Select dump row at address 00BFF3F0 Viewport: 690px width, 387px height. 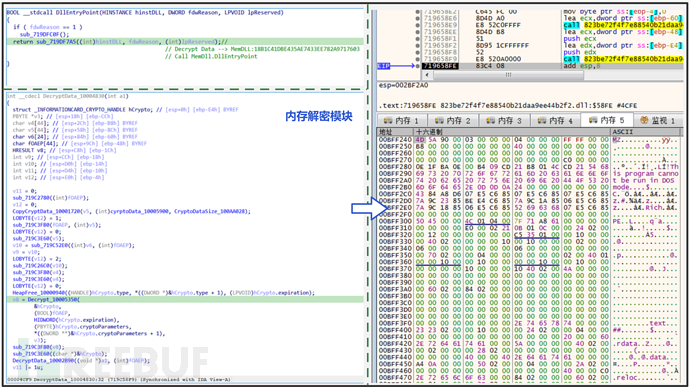click(528, 323)
